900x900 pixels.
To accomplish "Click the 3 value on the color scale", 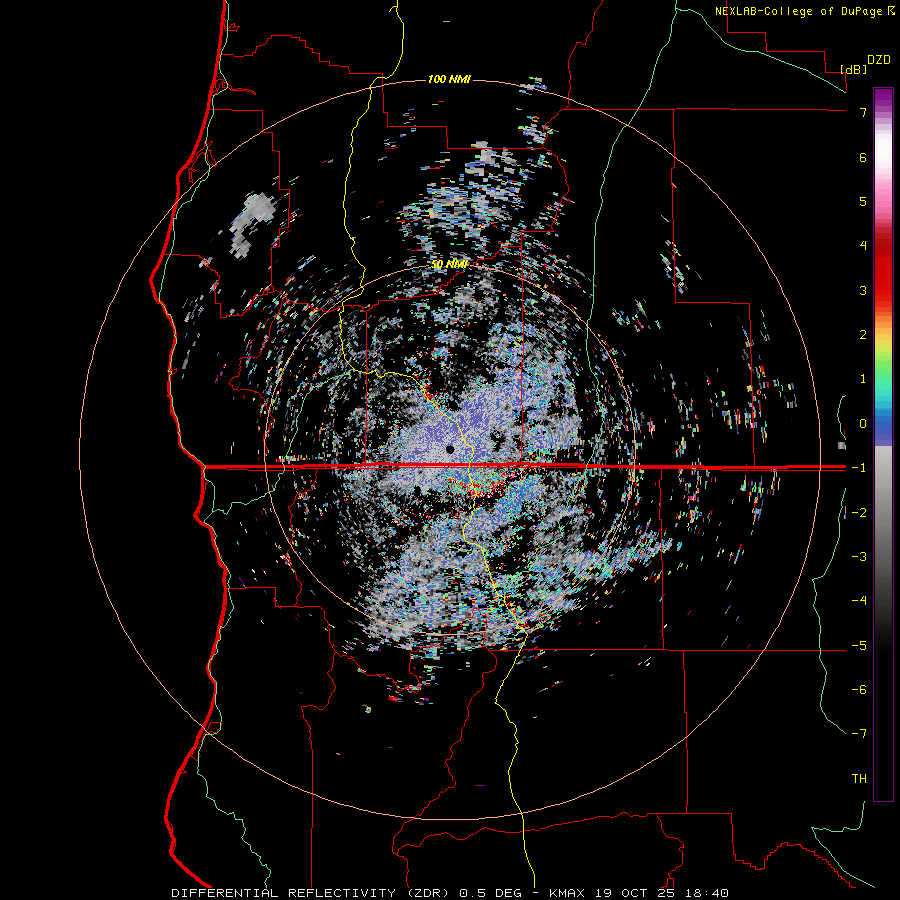I will click(x=863, y=290).
